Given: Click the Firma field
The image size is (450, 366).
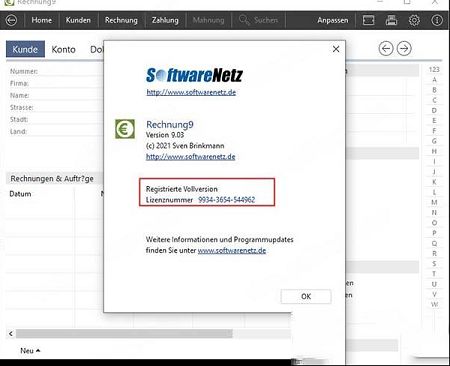Looking at the screenshot, I should 55,83.
